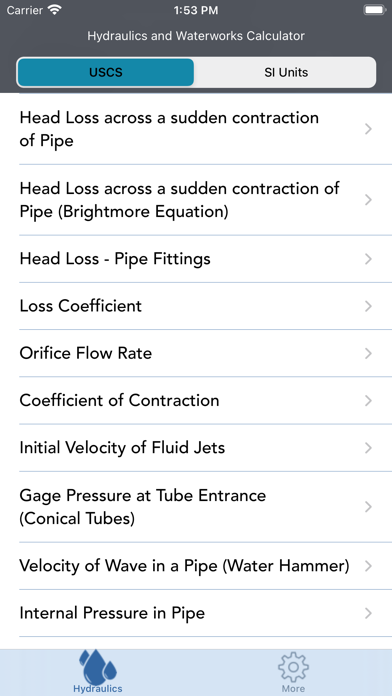Switch to the More tab label
The height and width of the screenshot is (696, 392).
pyautogui.click(x=293, y=689)
